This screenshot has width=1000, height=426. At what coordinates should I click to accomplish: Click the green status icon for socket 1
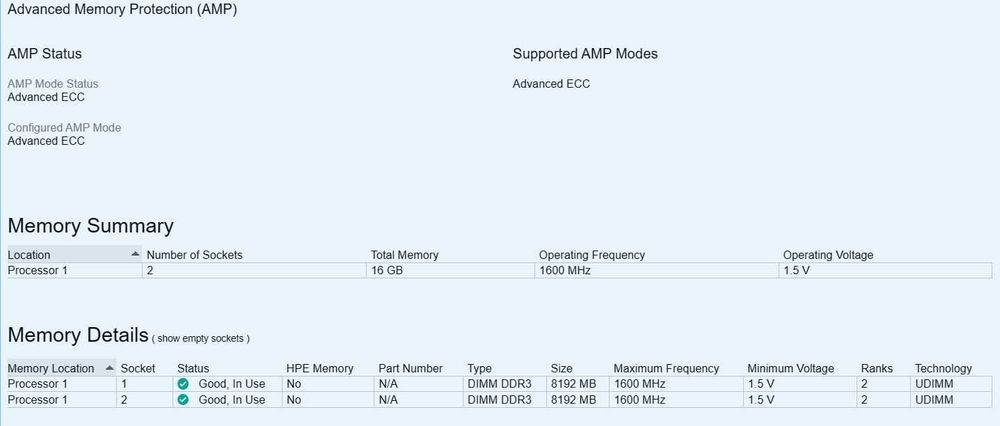[x=183, y=384]
